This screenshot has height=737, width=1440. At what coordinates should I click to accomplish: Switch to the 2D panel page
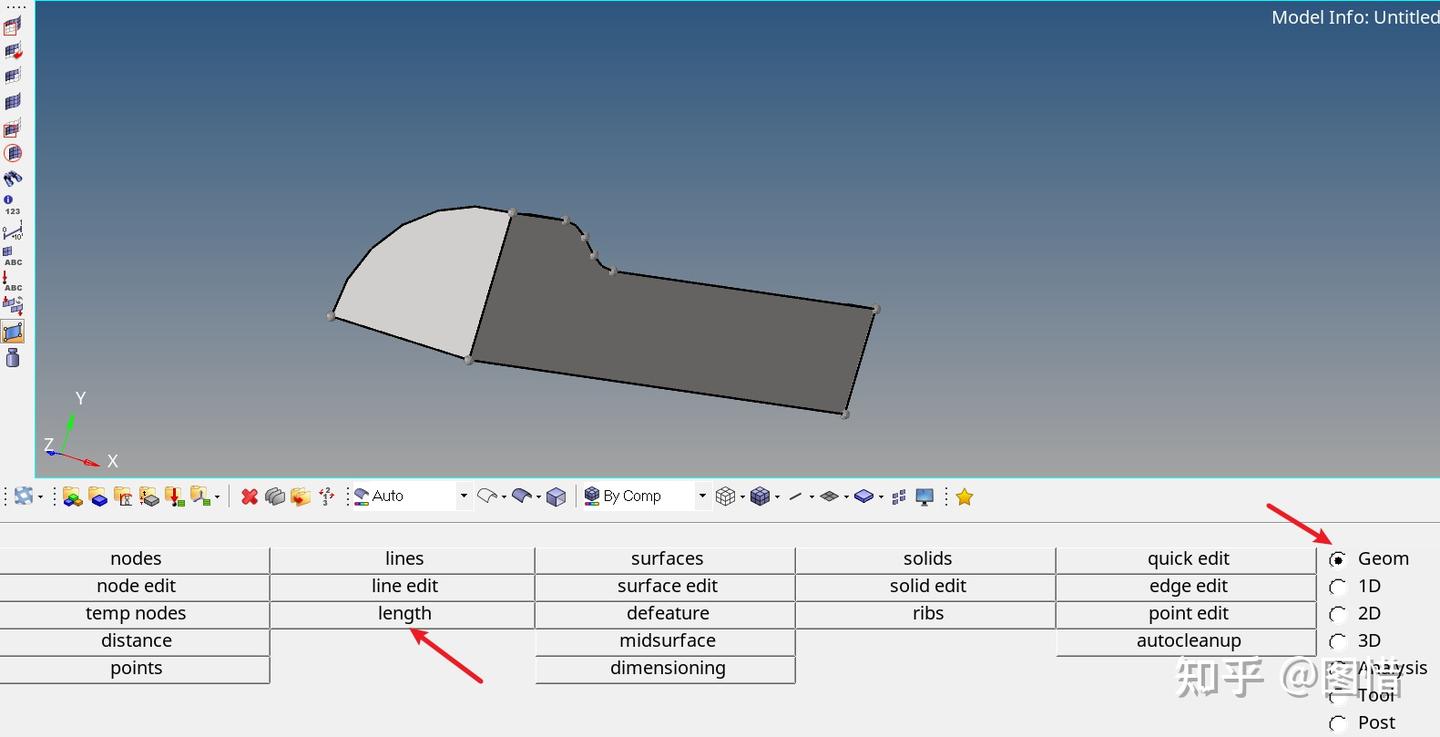[1338, 613]
